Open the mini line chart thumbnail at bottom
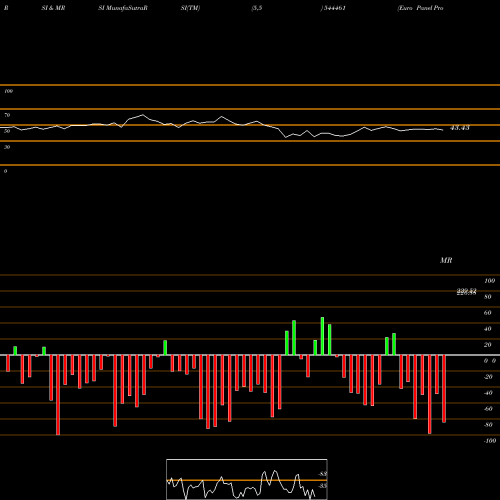This screenshot has width=500, height=500. click(247, 479)
